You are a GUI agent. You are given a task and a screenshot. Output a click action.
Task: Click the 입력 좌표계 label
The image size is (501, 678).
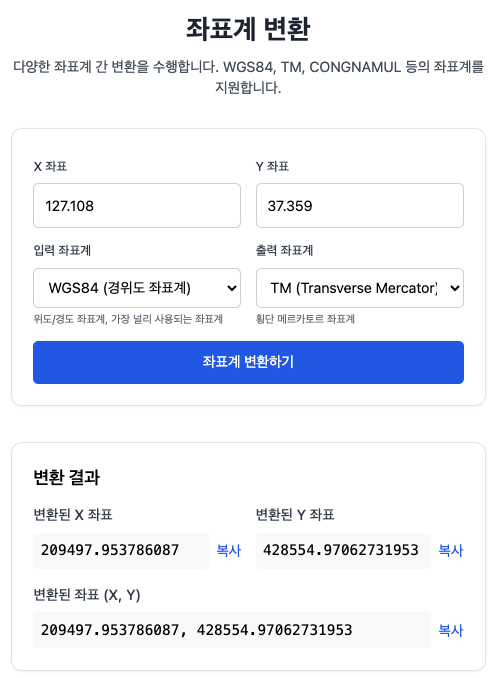point(62,250)
